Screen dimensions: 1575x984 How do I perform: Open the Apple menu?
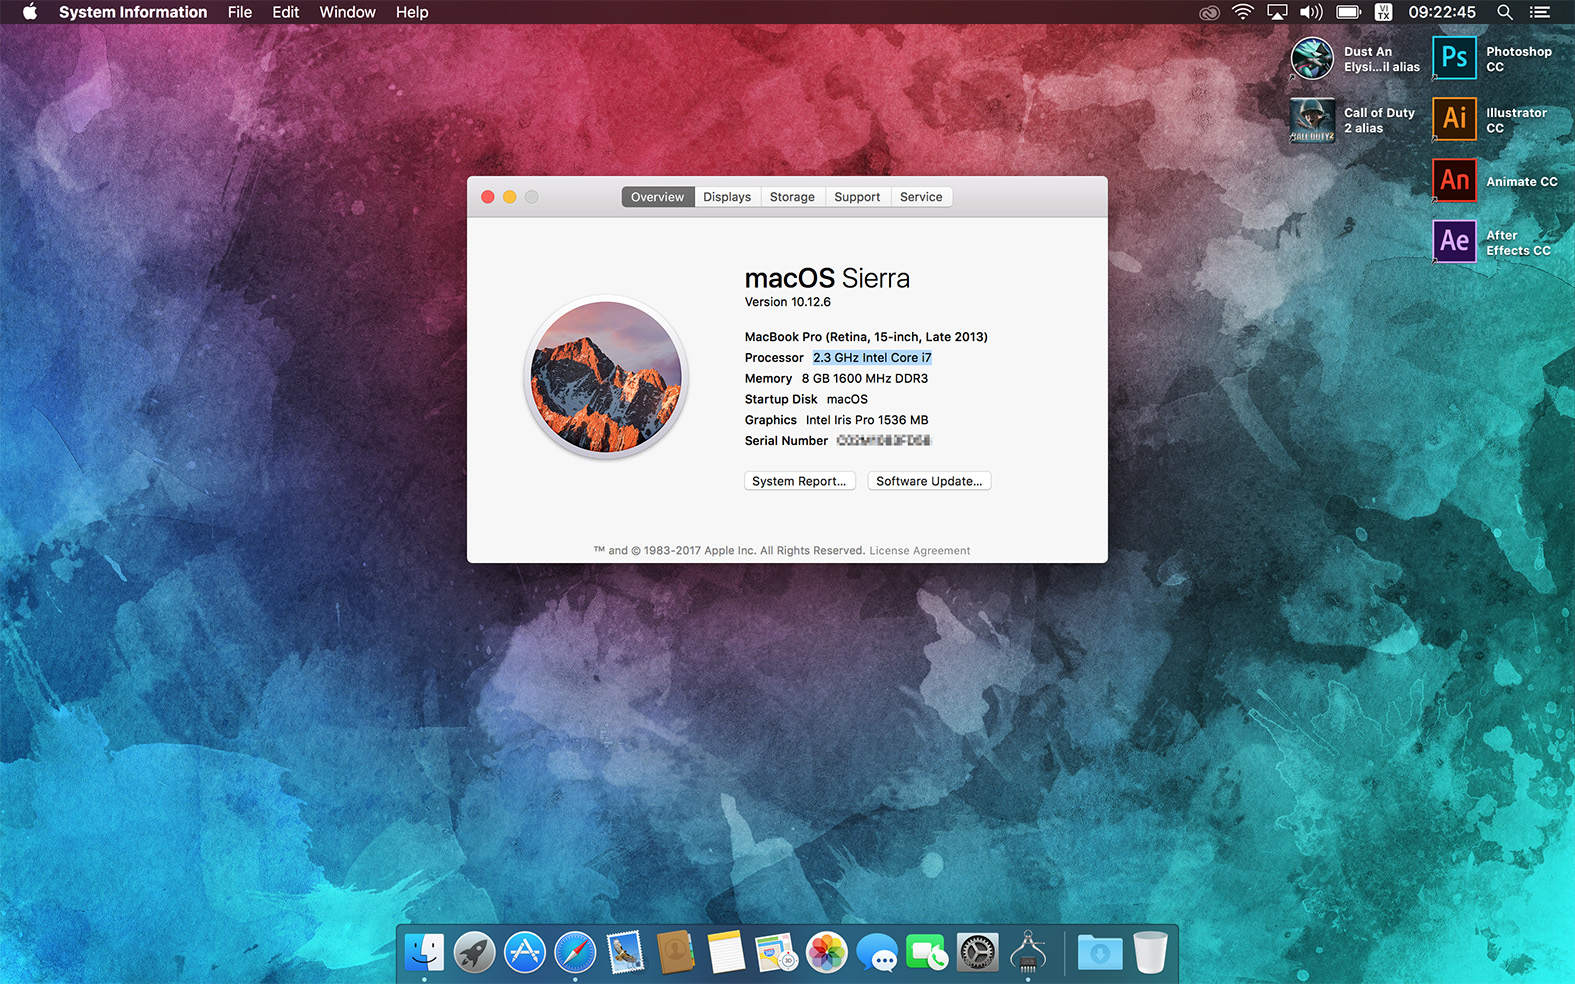30,12
